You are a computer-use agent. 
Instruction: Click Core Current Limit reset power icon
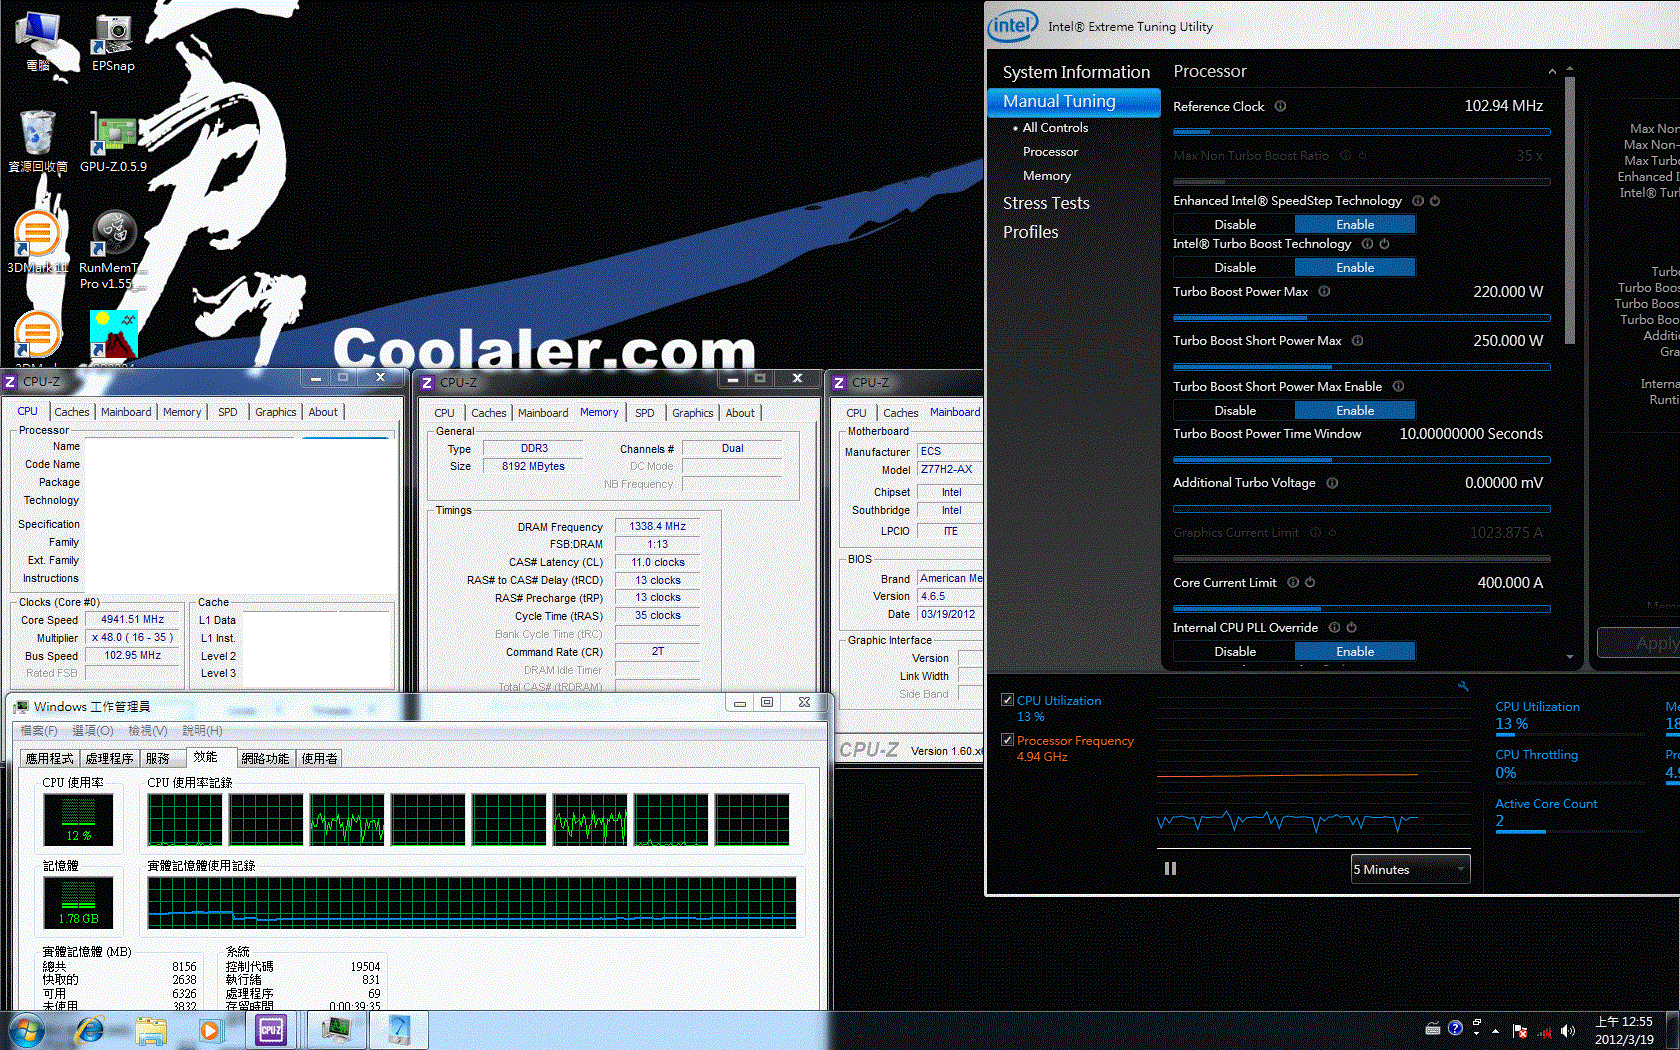[x=1310, y=583]
